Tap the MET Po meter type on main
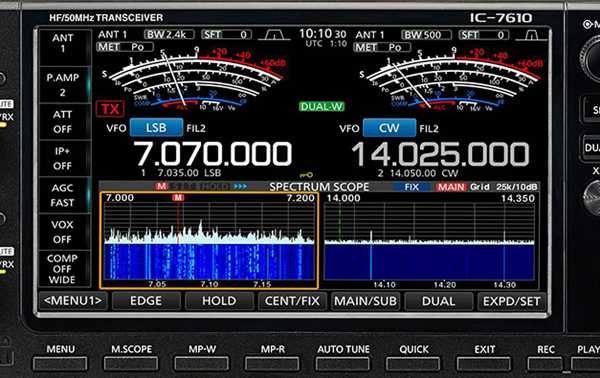600x378 pixels. point(125,47)
